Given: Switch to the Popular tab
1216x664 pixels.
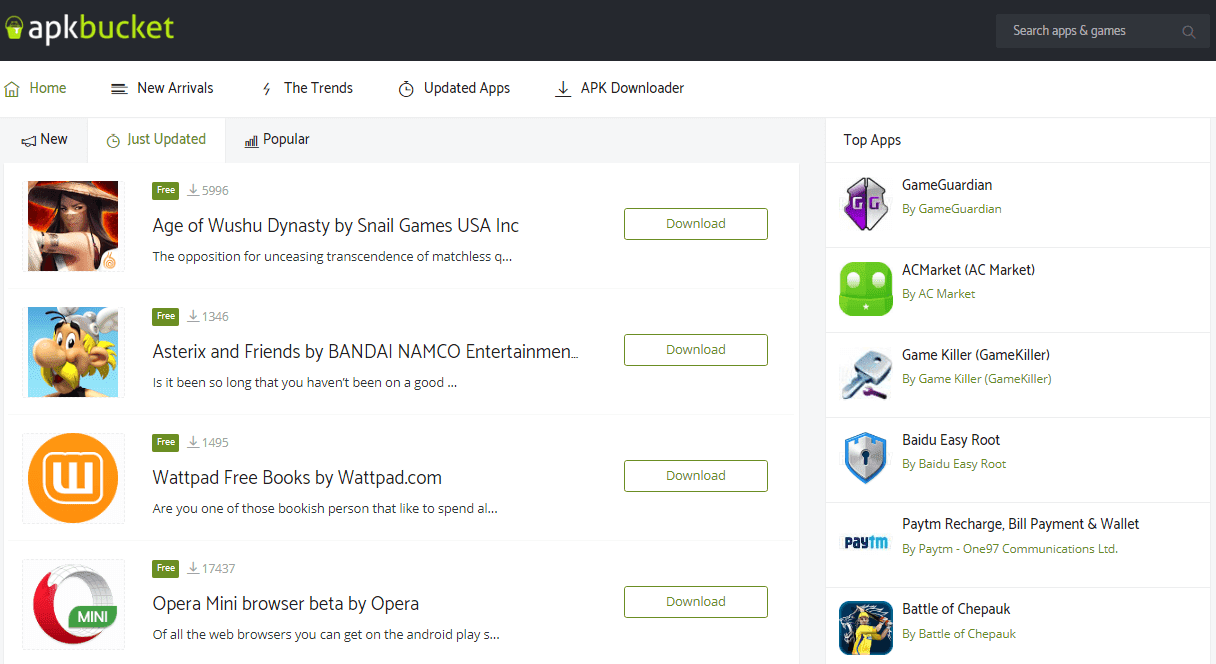Looking at the screenshot, I should pyautogui.click(x=277, y=140).
